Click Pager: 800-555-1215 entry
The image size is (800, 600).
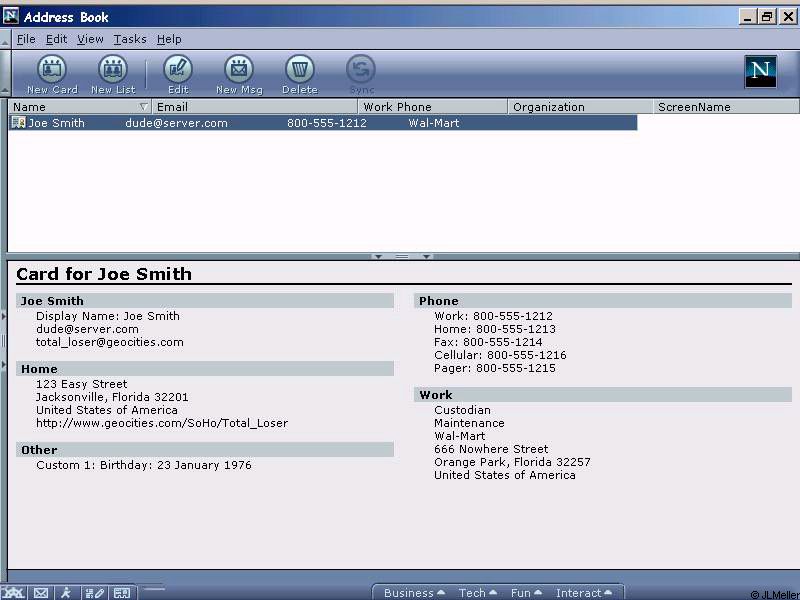tap(495, 368)
